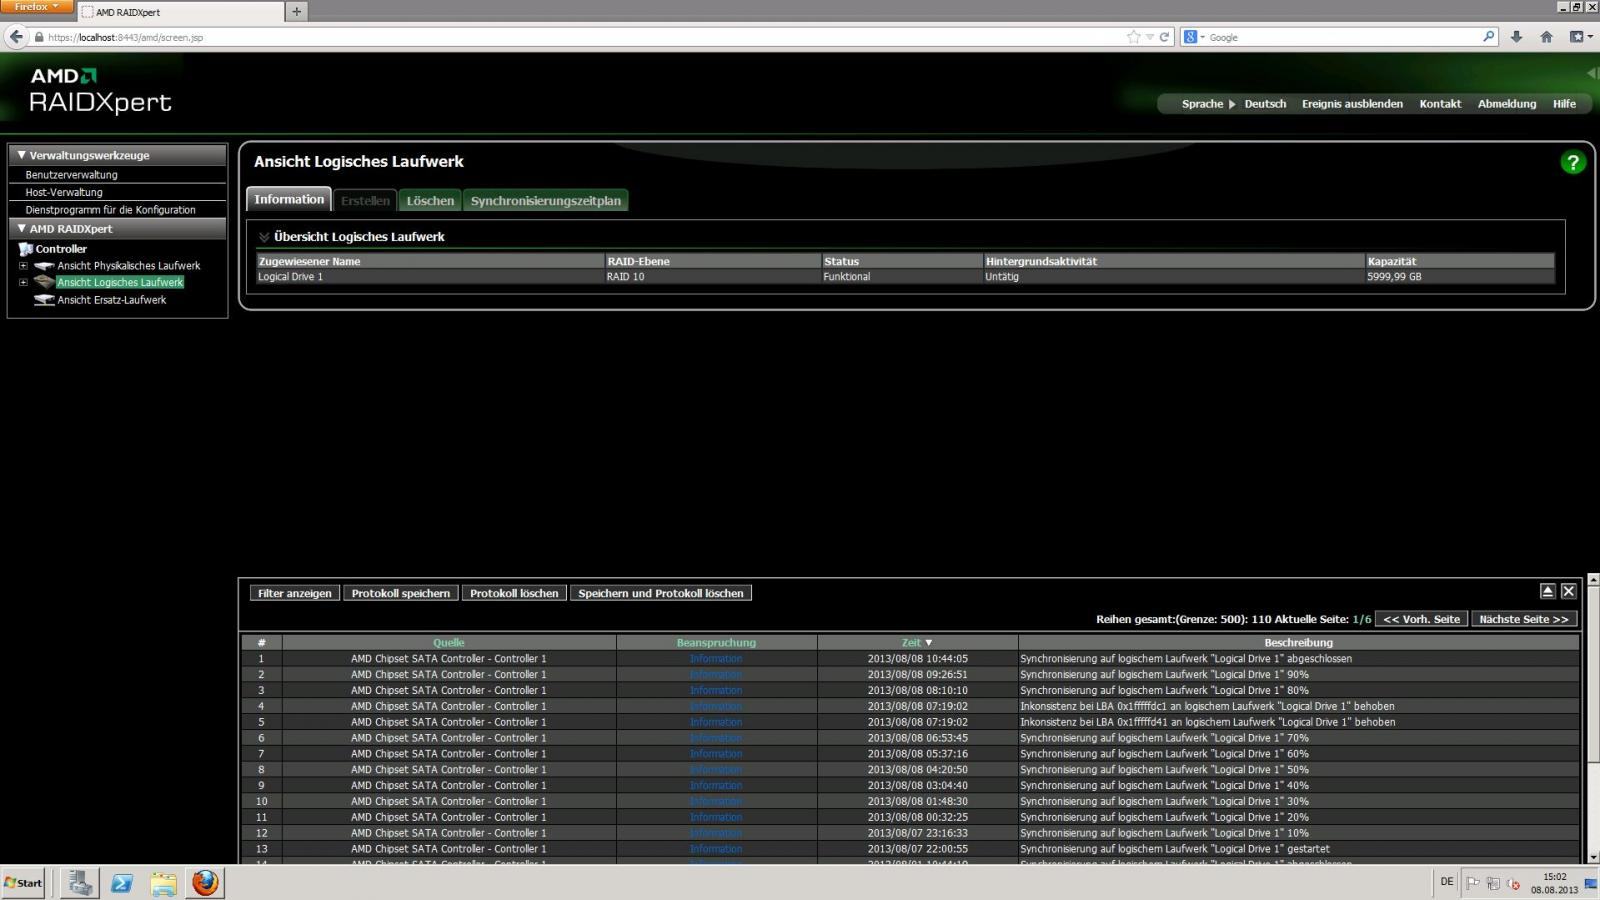Image resolution: width=1600 pixels, height=900 pixels.
Task: Click the Filter anzeigen button
Action: pyautogui.click(x=295, y=593)
